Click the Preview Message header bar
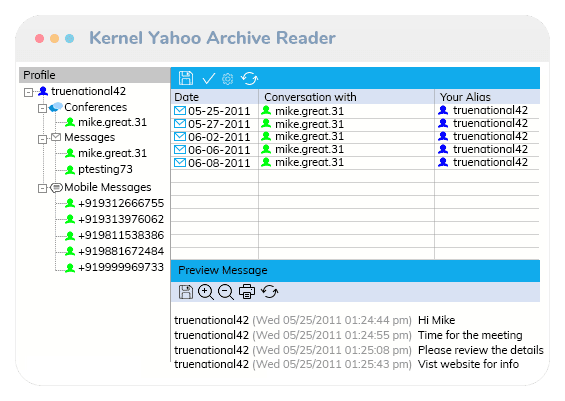This screenshot has width=565, height=401. click(355, 270)
